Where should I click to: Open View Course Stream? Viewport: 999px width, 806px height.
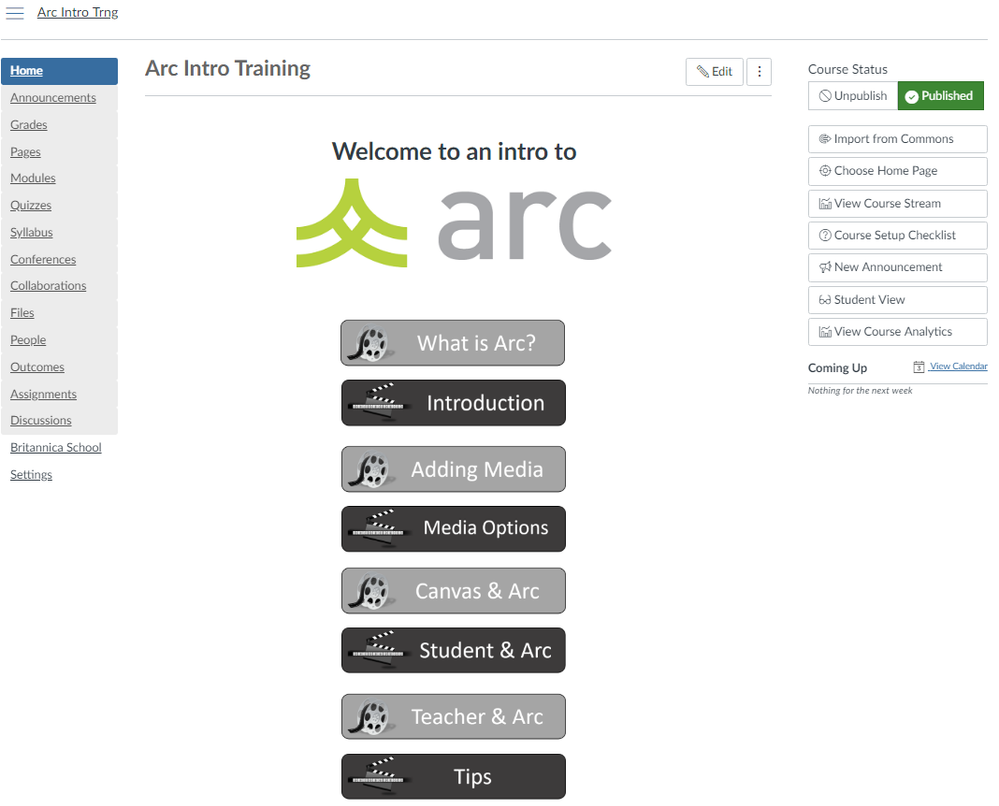(898, 203)
